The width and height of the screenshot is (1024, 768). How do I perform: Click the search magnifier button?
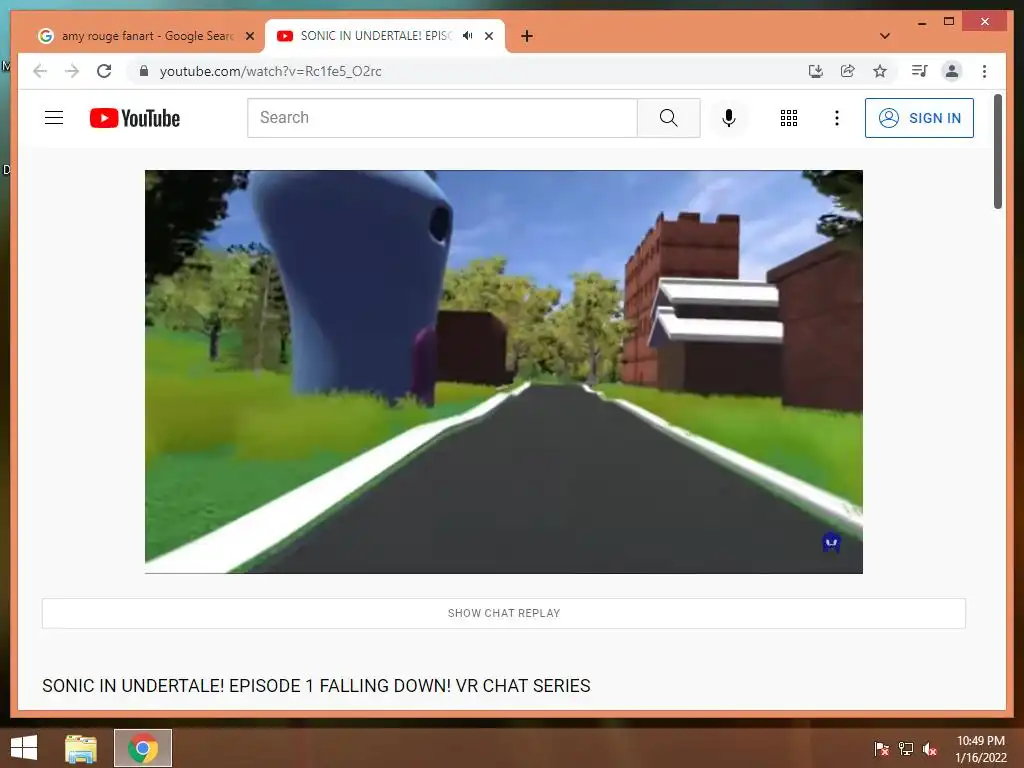coord(668,118)
